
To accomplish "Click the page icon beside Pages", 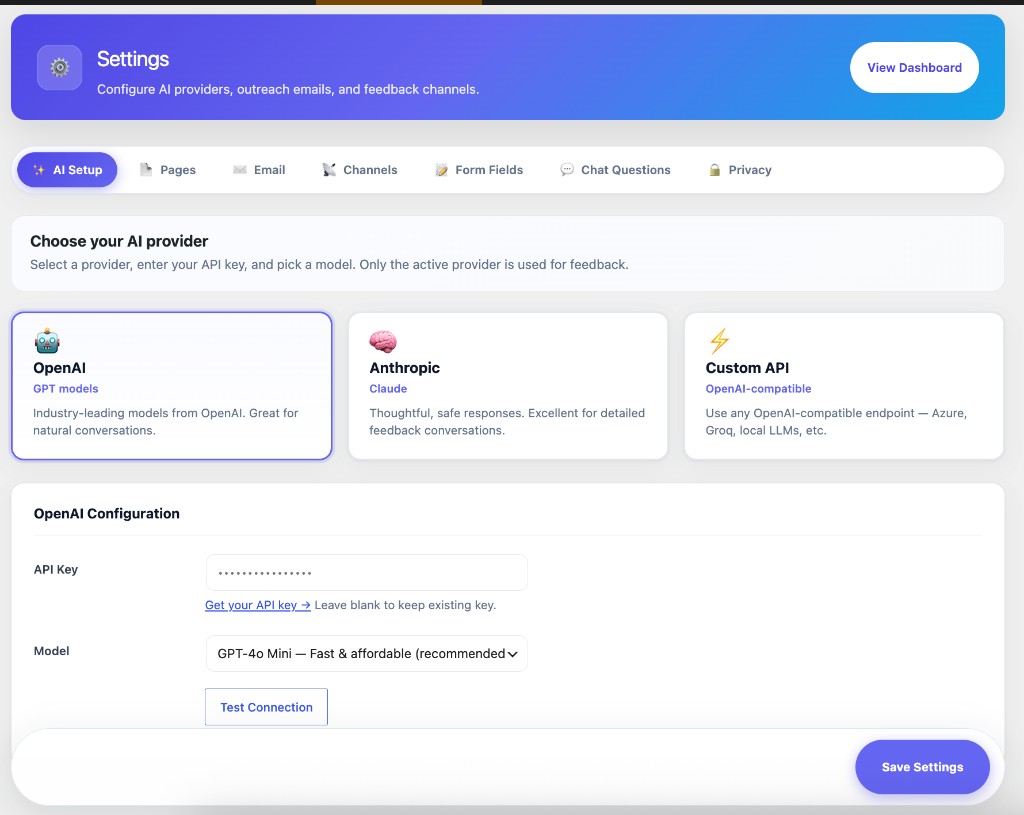I will tap(146, 170).
